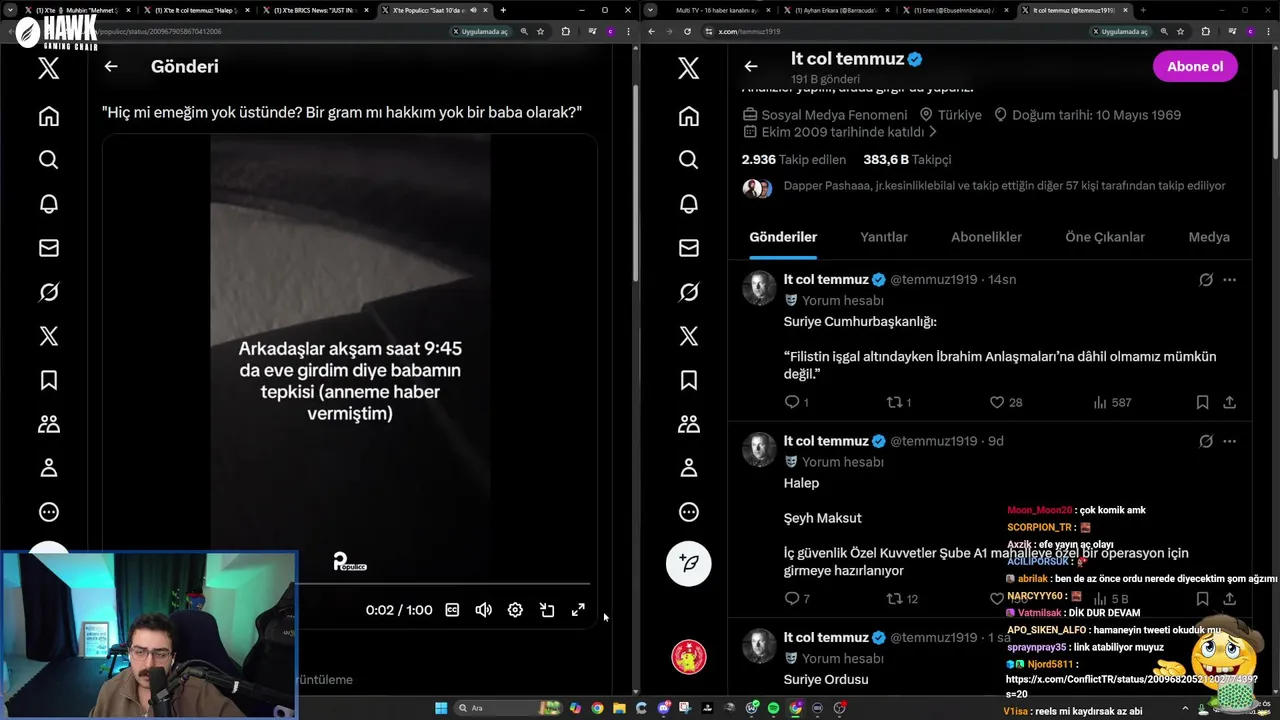
Task: Go back from the Gönderi post page
Action: tap(111, 66)
